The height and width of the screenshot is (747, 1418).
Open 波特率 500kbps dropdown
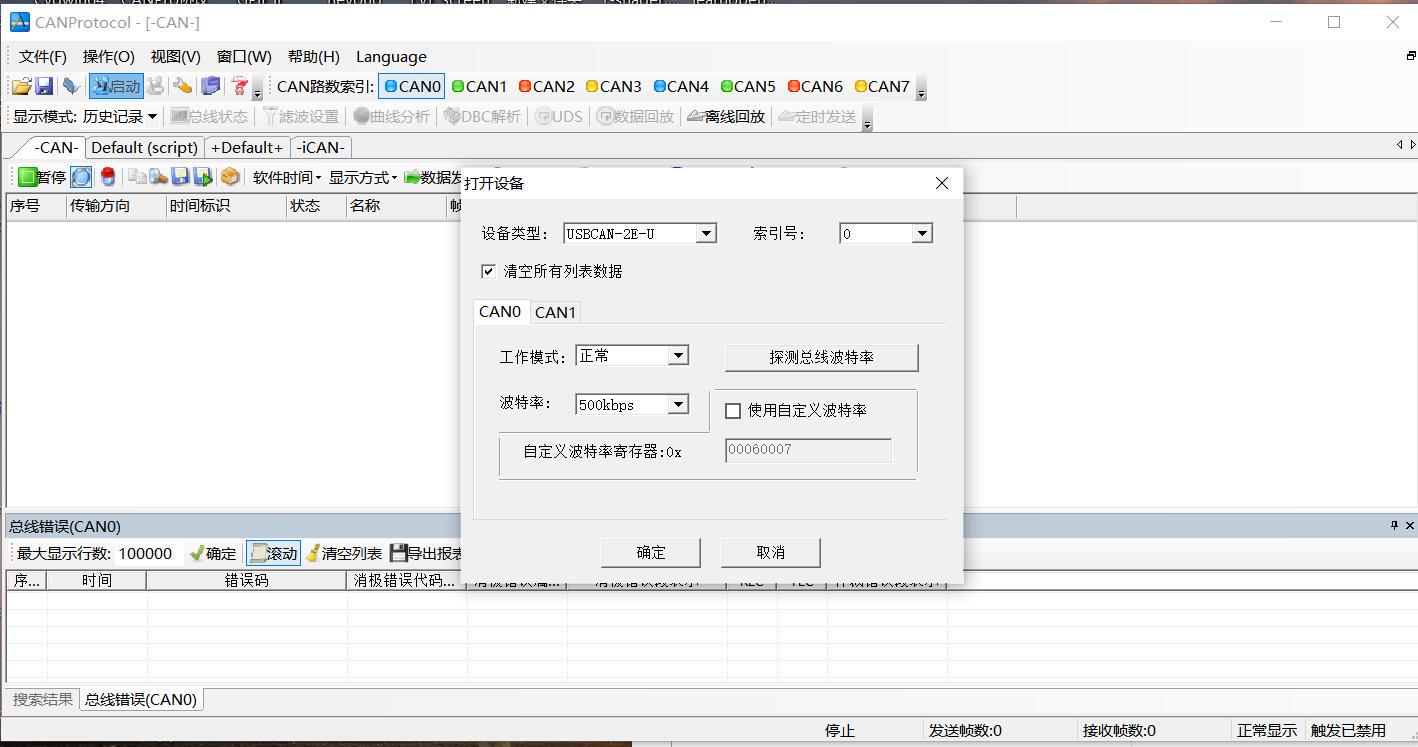coord(678,405)
